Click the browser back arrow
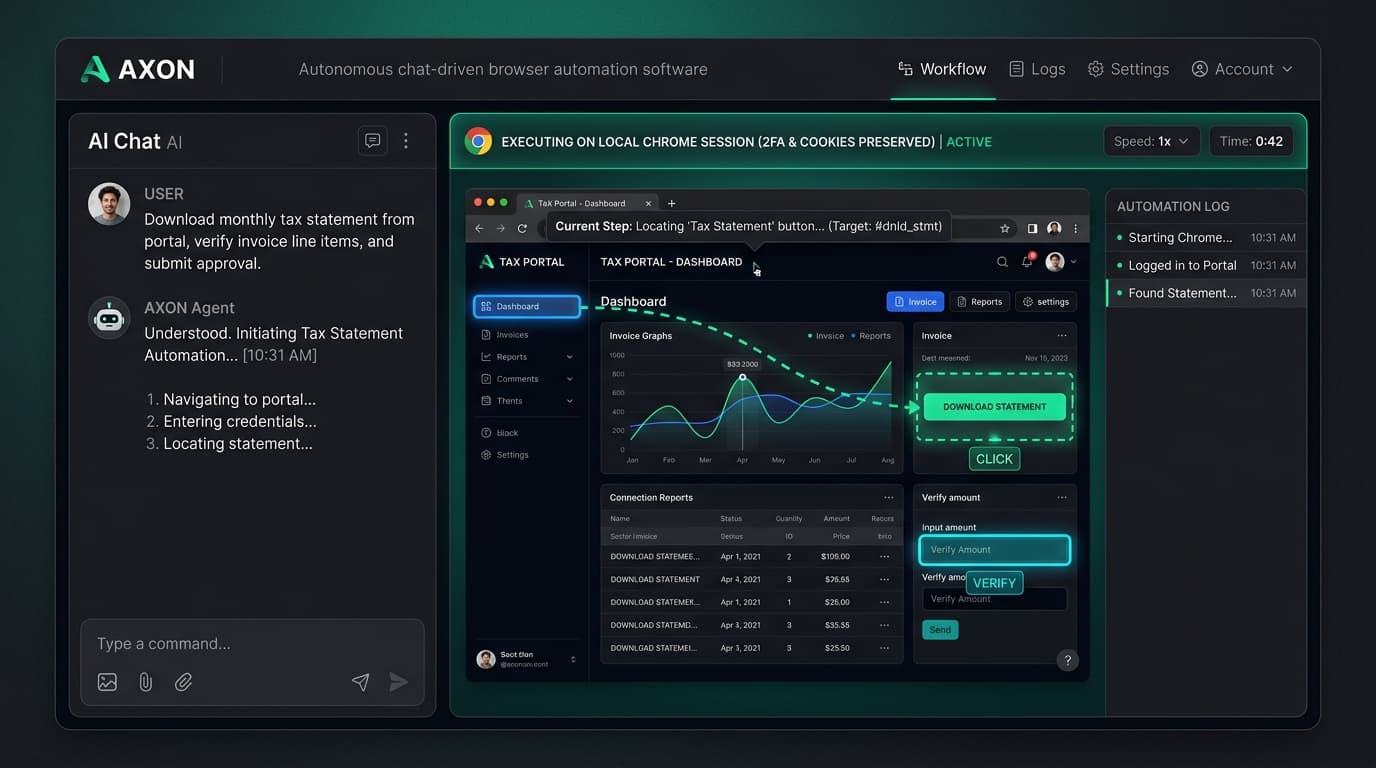Image resolution: width=1376 pixels, height=768 pixels. tap(479, 228)
